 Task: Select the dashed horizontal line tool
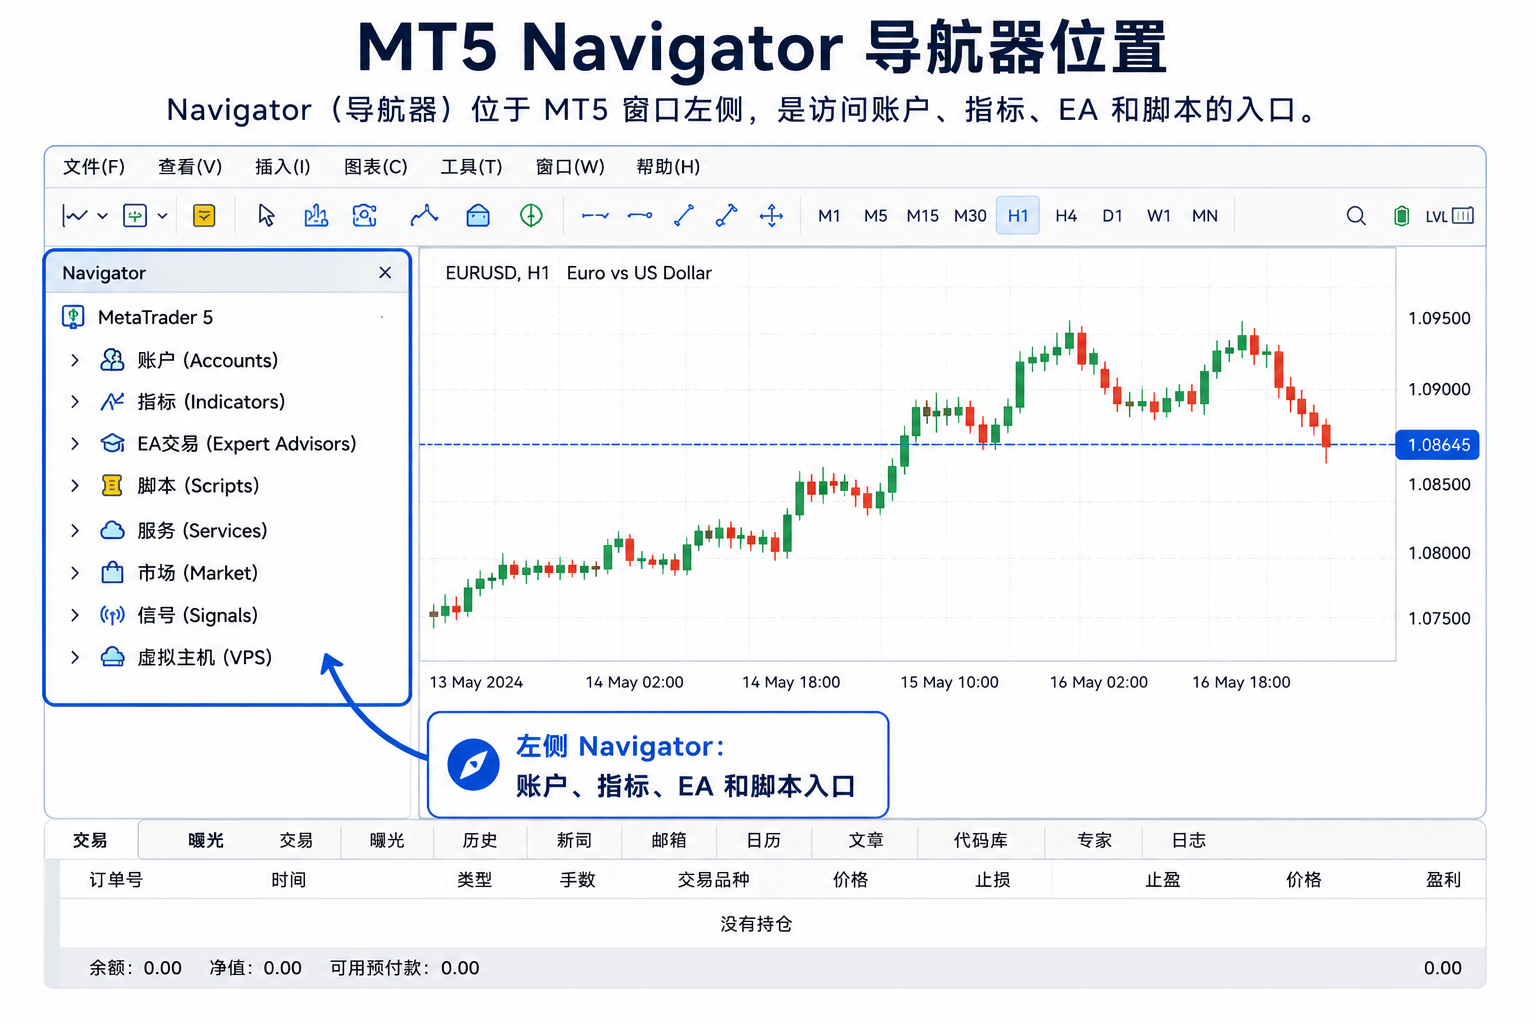pos(595,215)
